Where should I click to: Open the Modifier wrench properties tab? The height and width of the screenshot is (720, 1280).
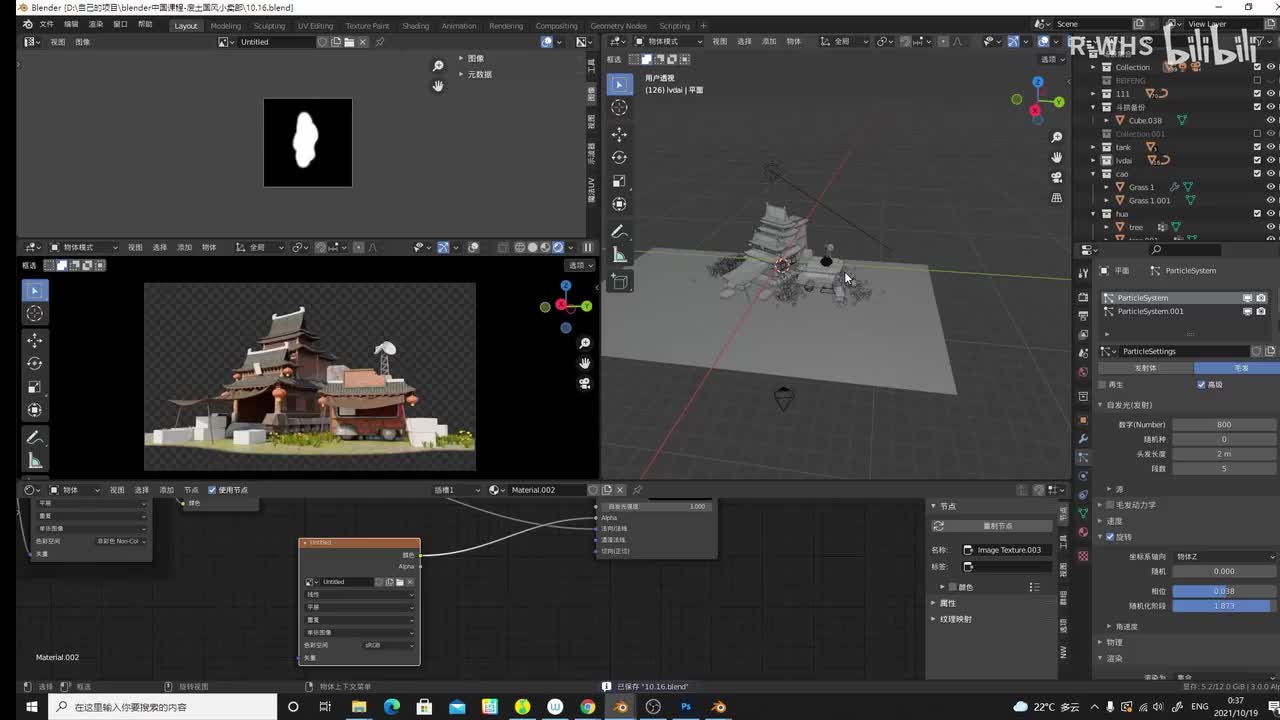tap(1083, 438)
